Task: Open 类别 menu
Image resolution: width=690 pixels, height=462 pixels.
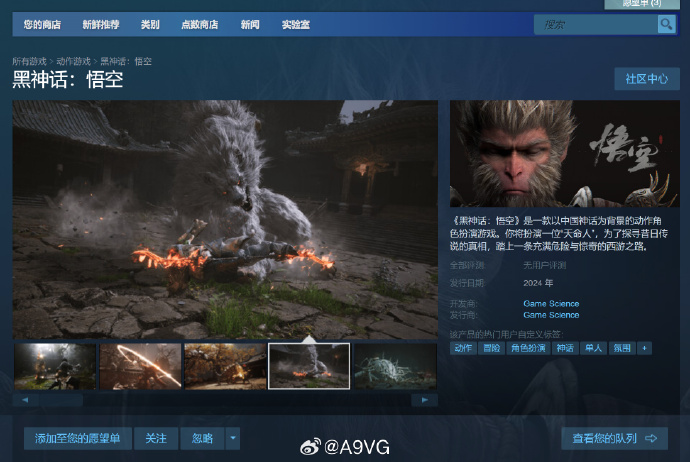Action: pos(150,25)
